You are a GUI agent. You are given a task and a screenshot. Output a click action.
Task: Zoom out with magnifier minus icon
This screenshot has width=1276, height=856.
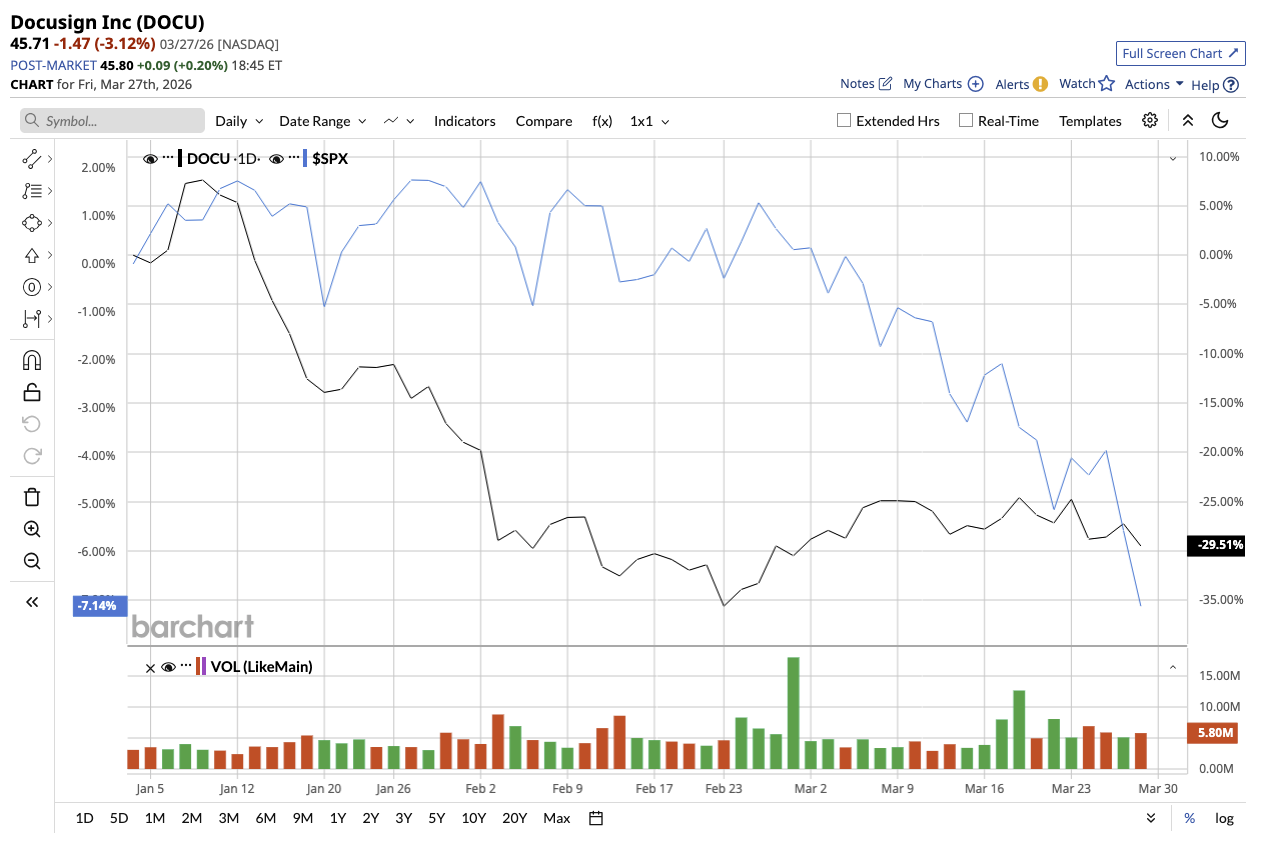(32, 561)
